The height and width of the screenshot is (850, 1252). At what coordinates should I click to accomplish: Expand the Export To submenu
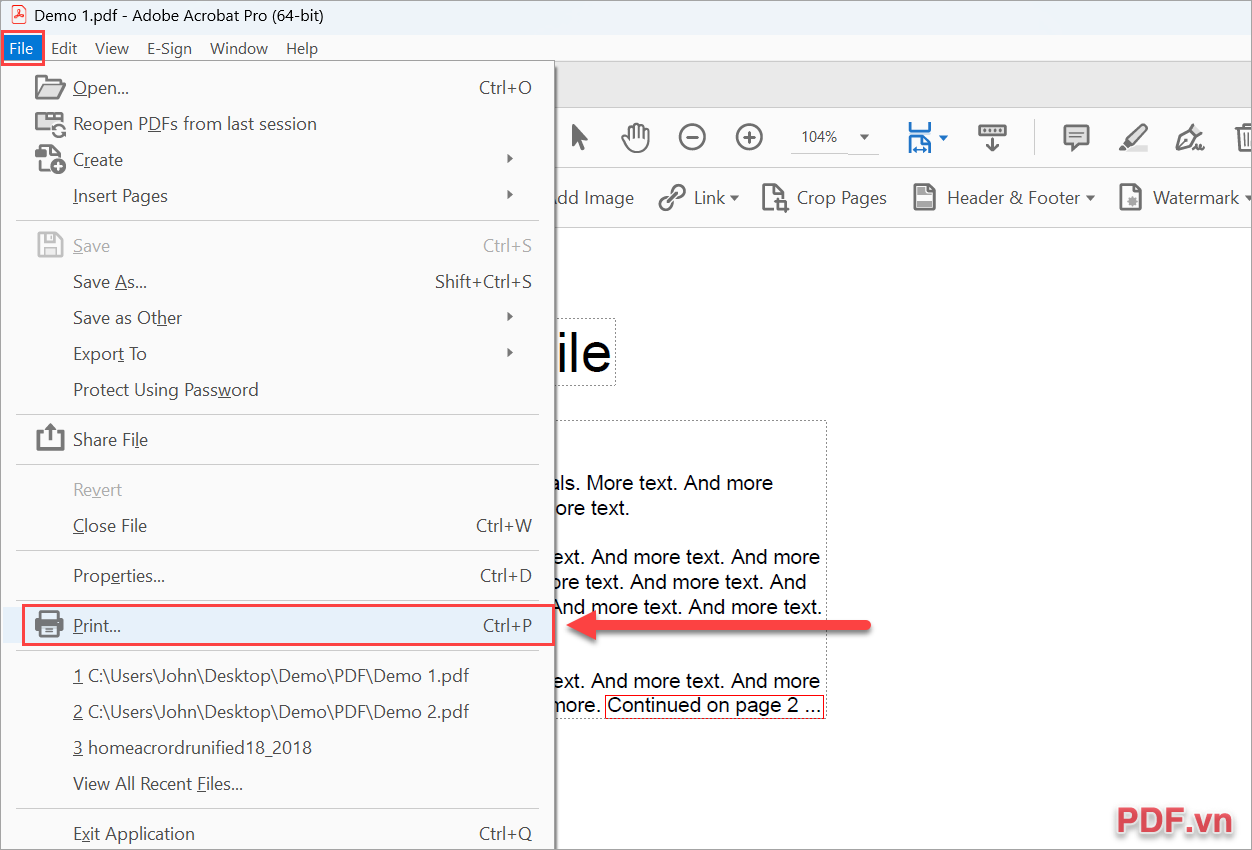pos(277,354)
